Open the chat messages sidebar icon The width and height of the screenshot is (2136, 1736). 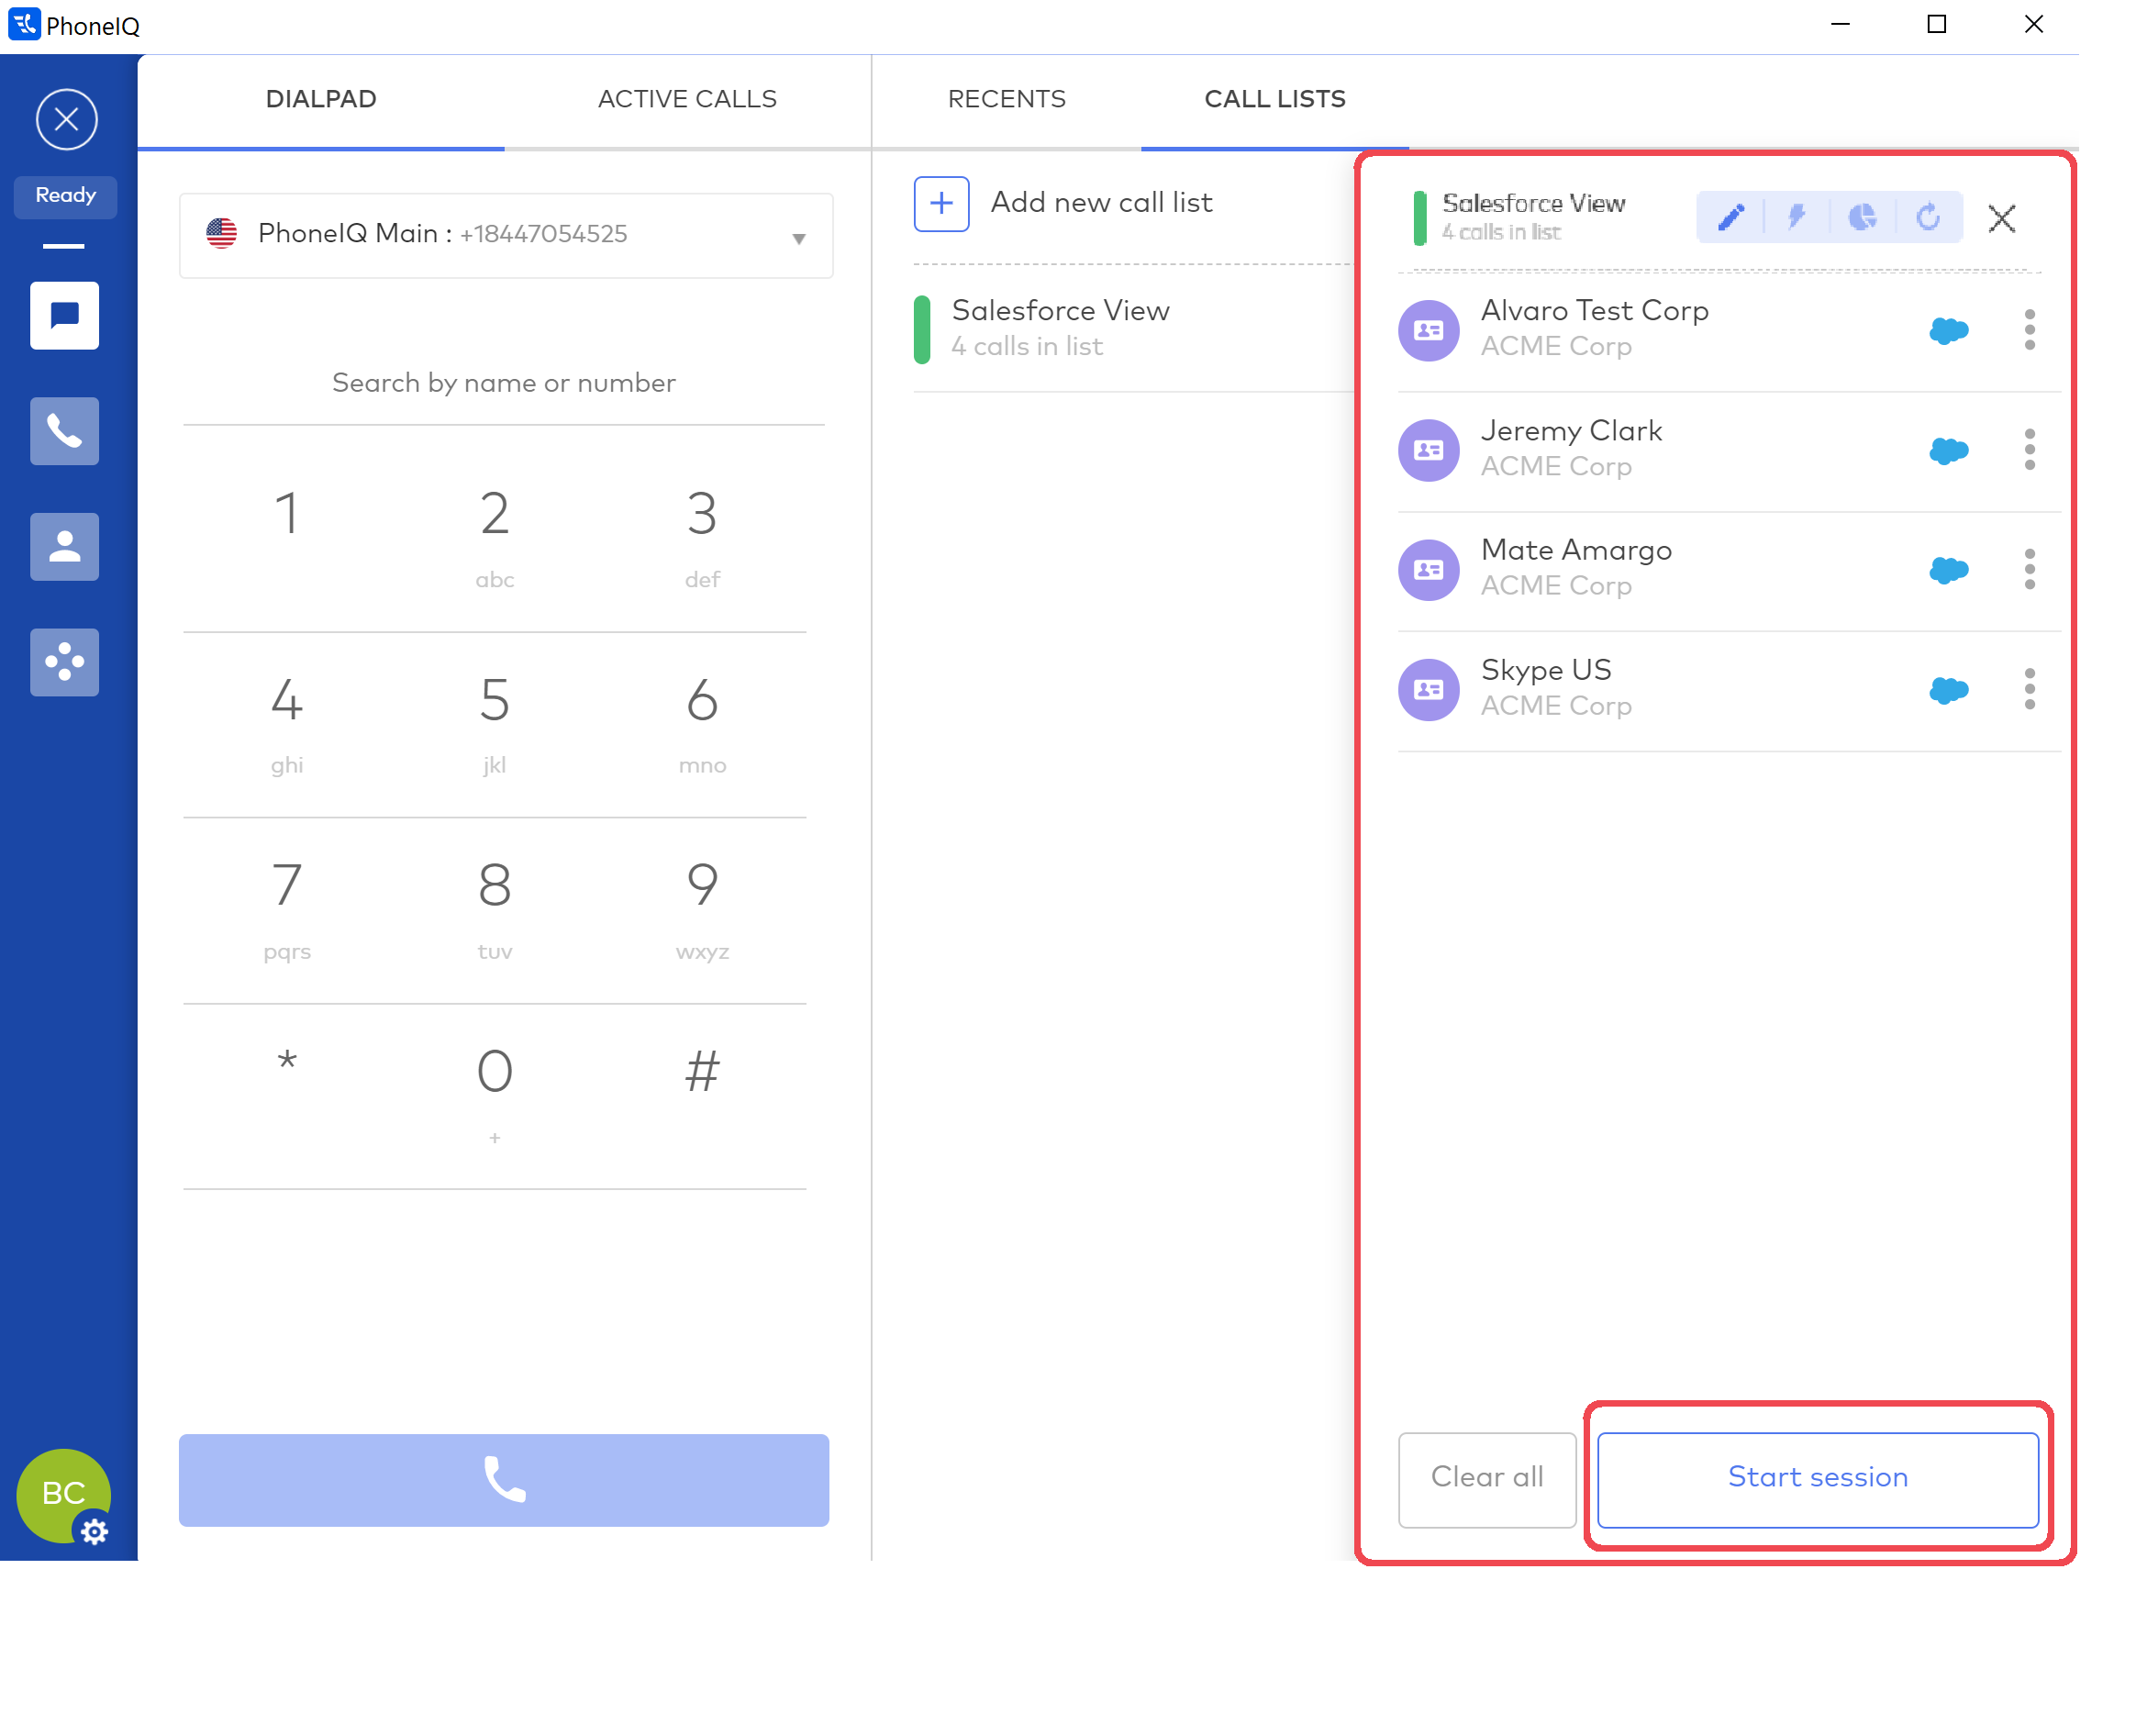tap(64, 315)
